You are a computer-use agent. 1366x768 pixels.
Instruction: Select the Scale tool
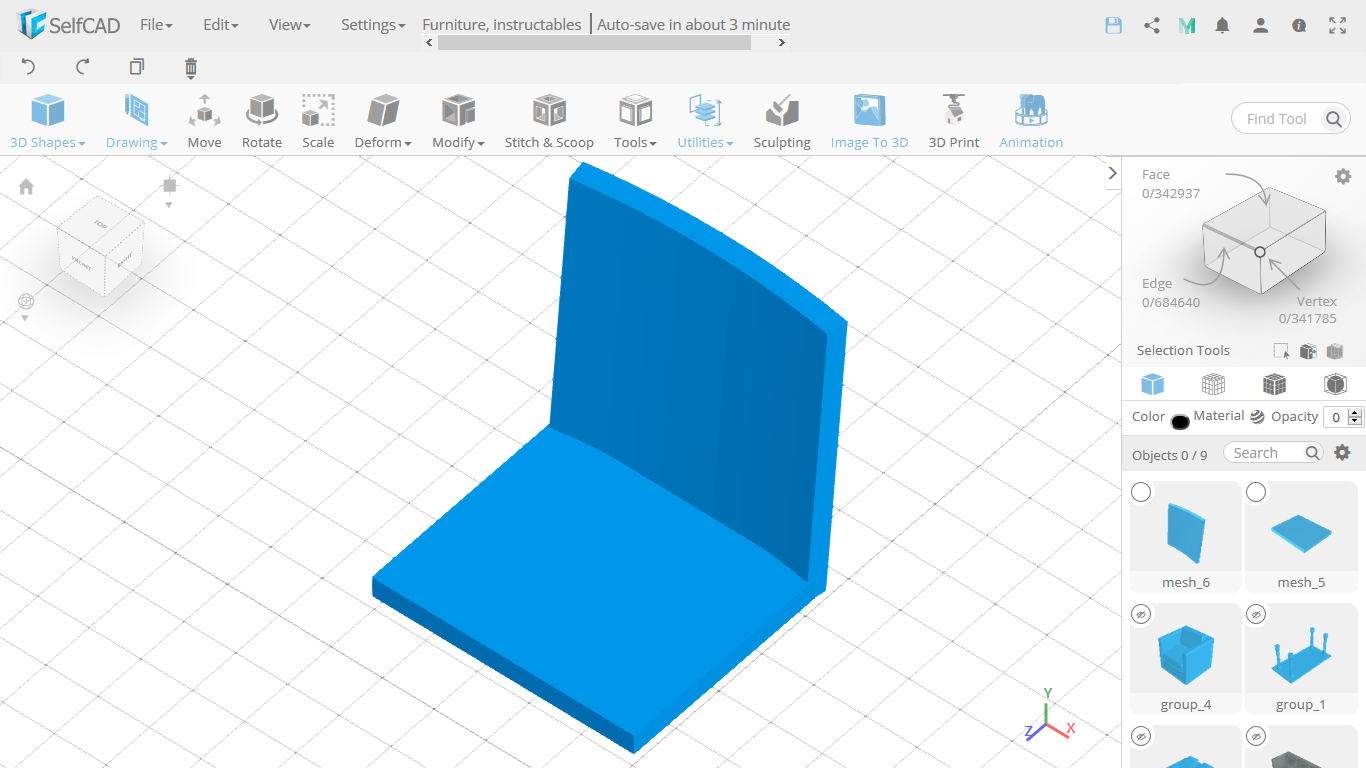[x=318, y=121]
